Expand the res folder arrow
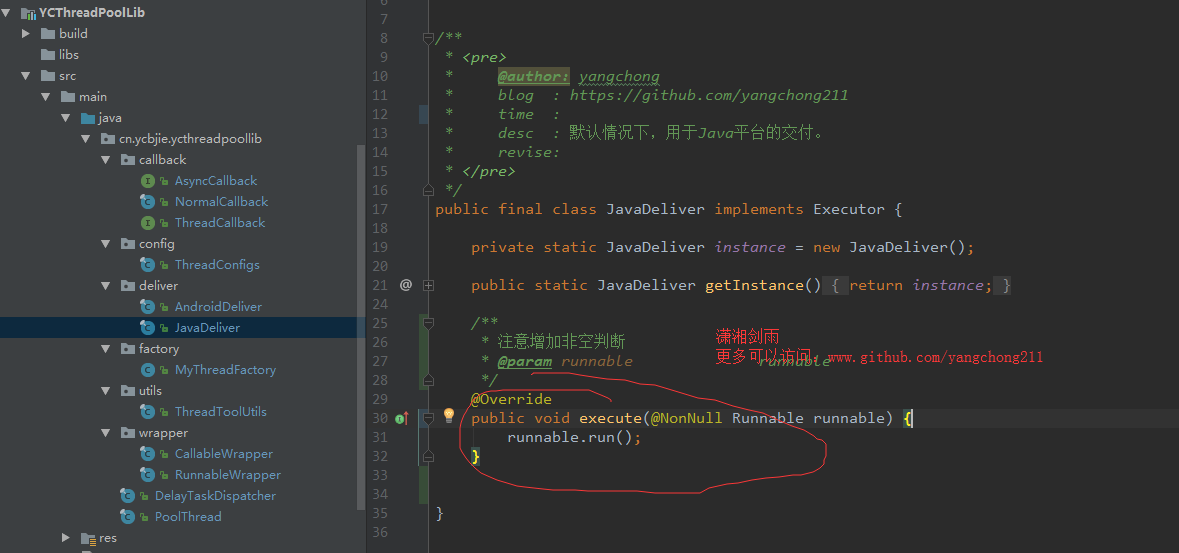1179x553 pixels. click(65, 538)
